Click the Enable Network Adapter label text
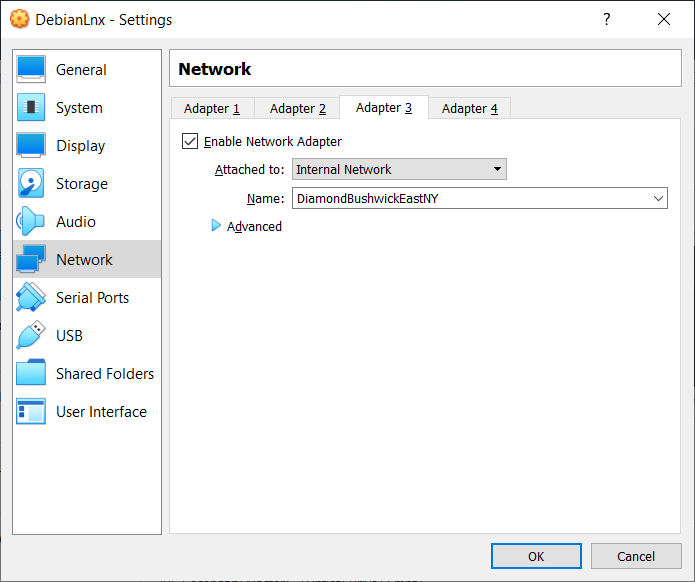The height and width of the screenshot is (582, 695). 273,141
